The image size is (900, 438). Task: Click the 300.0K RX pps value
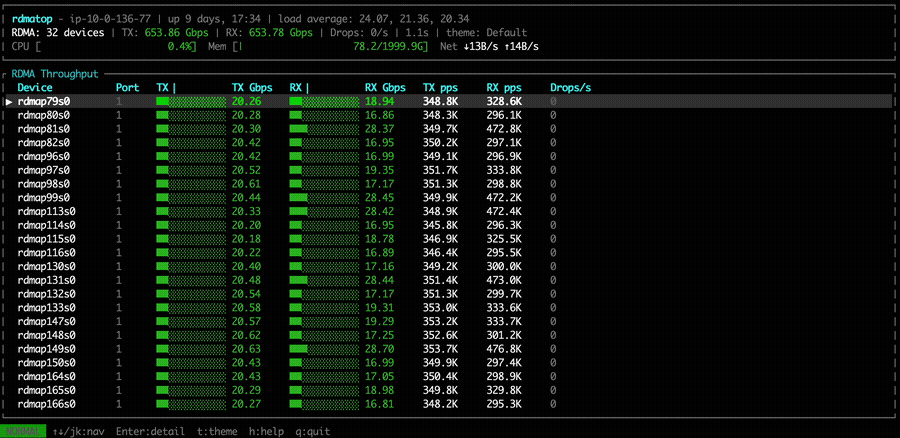[504, 267]
